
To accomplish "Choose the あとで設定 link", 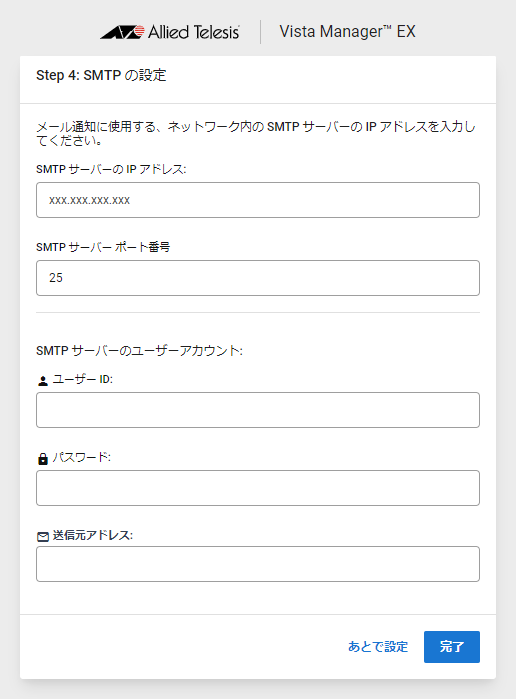I will point(378,647).
